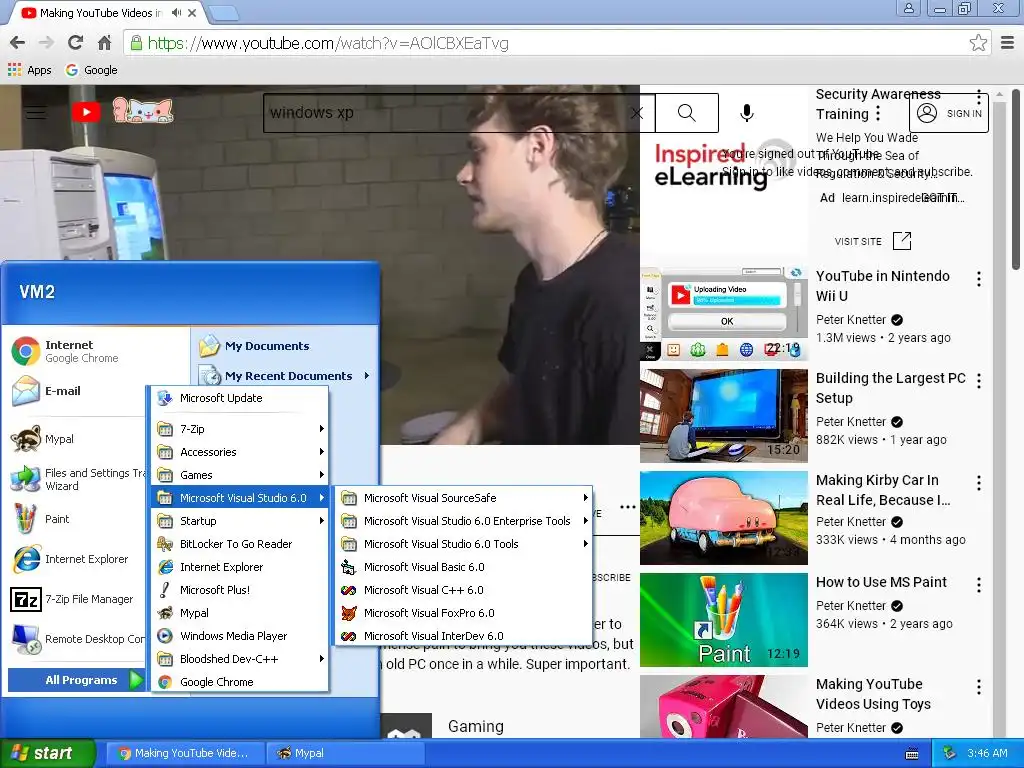The image size is (1024, 768).
Task: Open options for How to Use MS Paint
Action: [978, 585]
